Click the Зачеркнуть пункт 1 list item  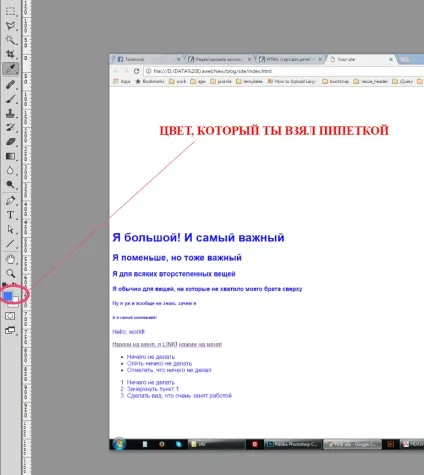[153, 389]
